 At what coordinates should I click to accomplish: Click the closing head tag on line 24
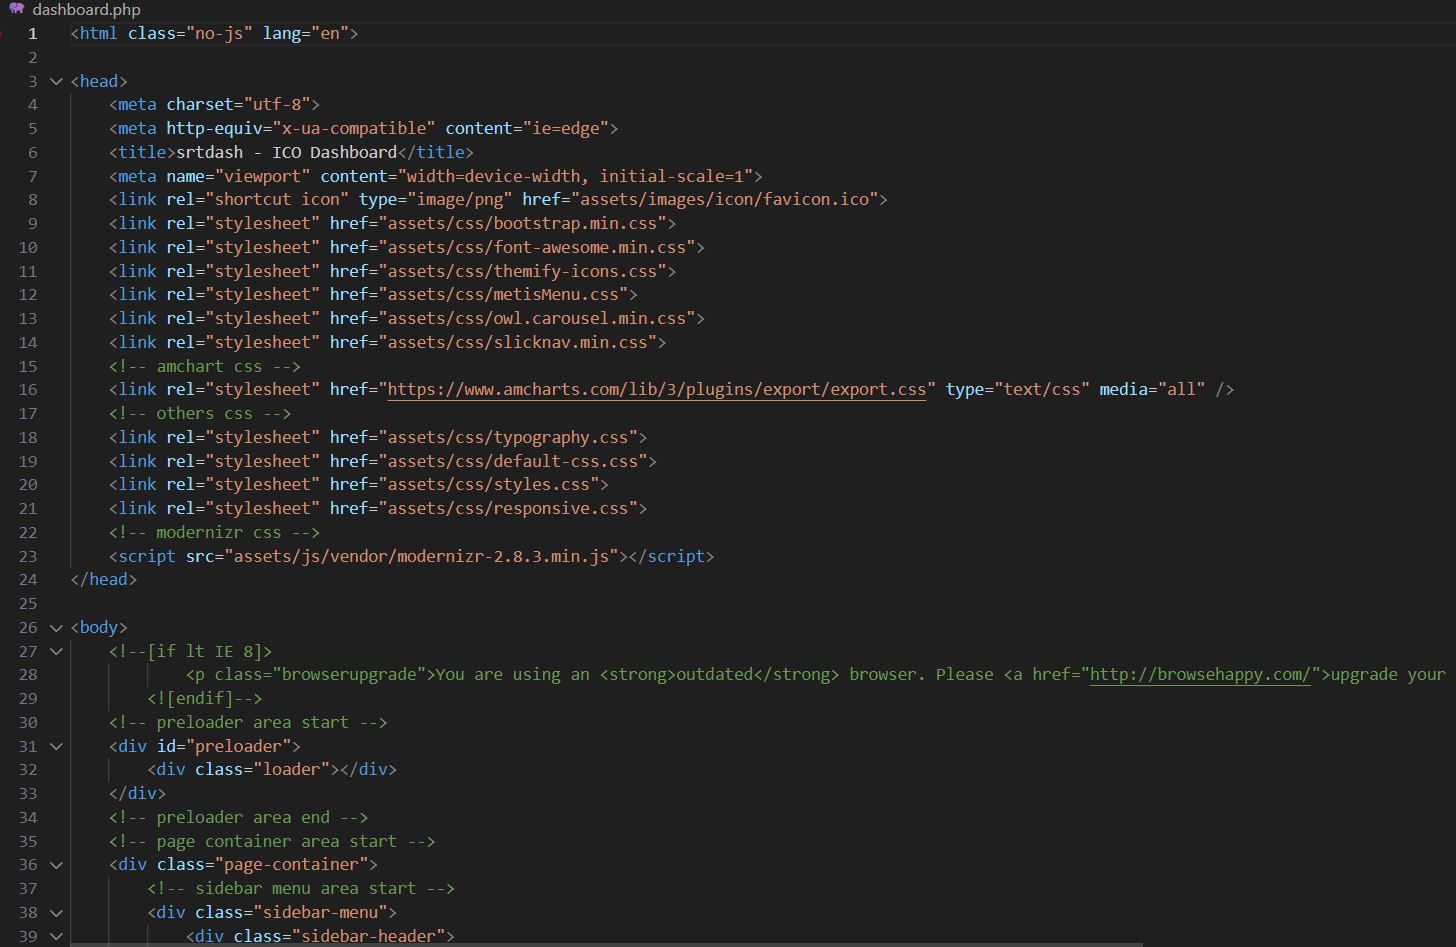pos(104,579)
